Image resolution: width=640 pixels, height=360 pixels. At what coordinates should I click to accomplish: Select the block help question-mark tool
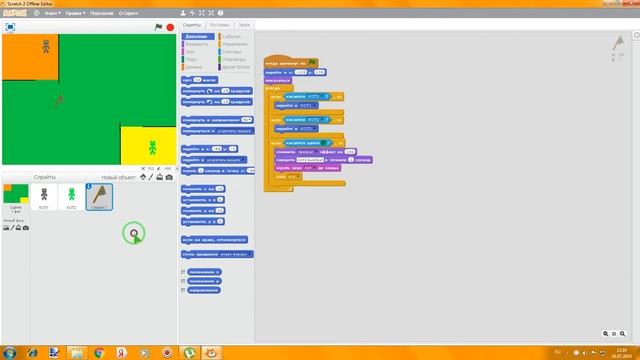click(x=220, y=13)
